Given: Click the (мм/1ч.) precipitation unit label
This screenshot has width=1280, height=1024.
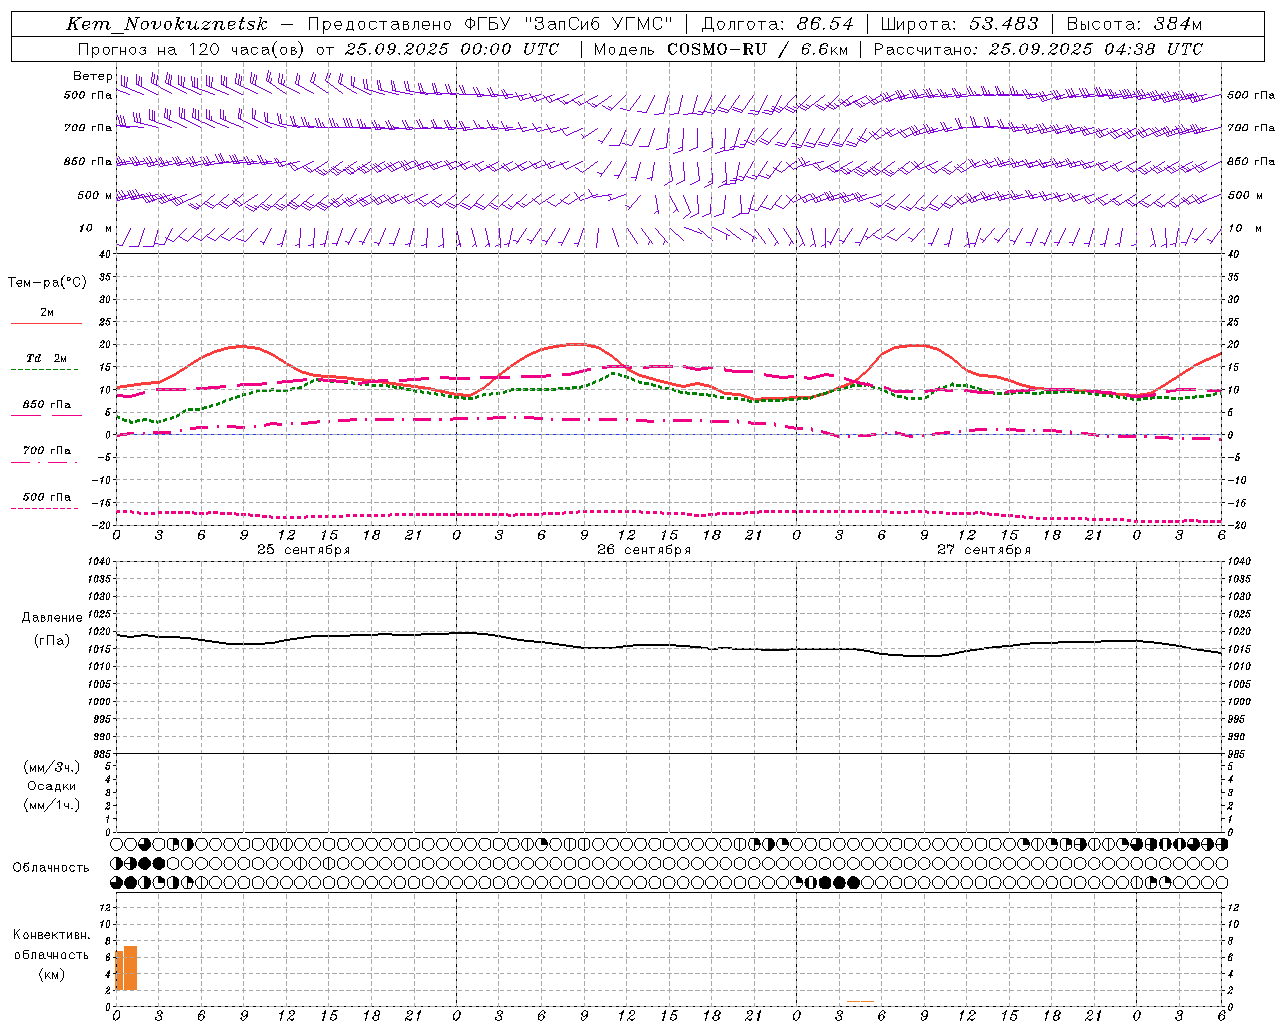Looking at the screenshot, I should 52,805.
